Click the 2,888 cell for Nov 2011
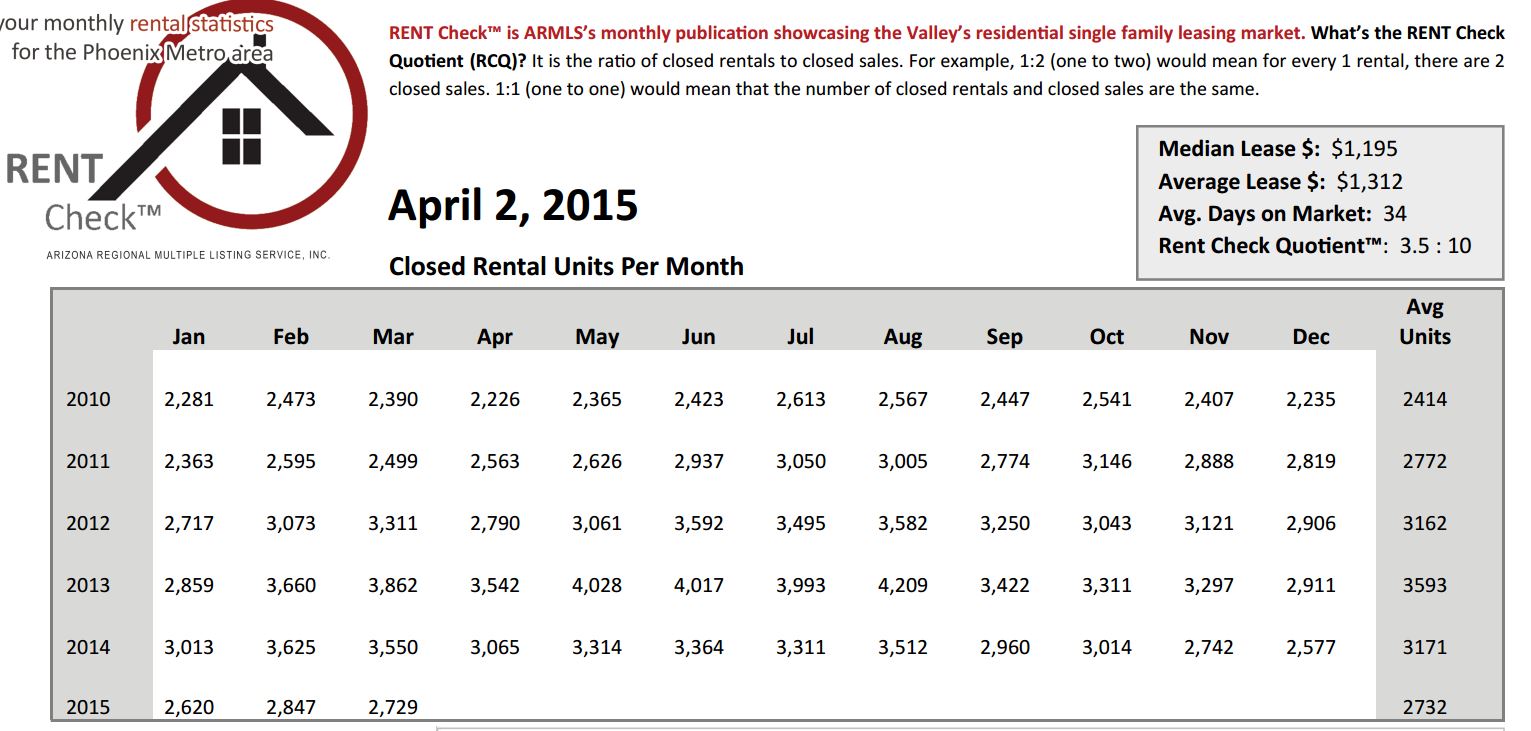 (1209, 462)
